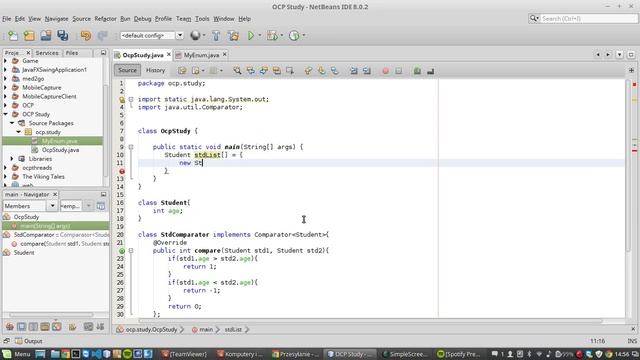Screen dimensions: 640x360
Task: Open the Output window button
Action: (x=29, y=341)
